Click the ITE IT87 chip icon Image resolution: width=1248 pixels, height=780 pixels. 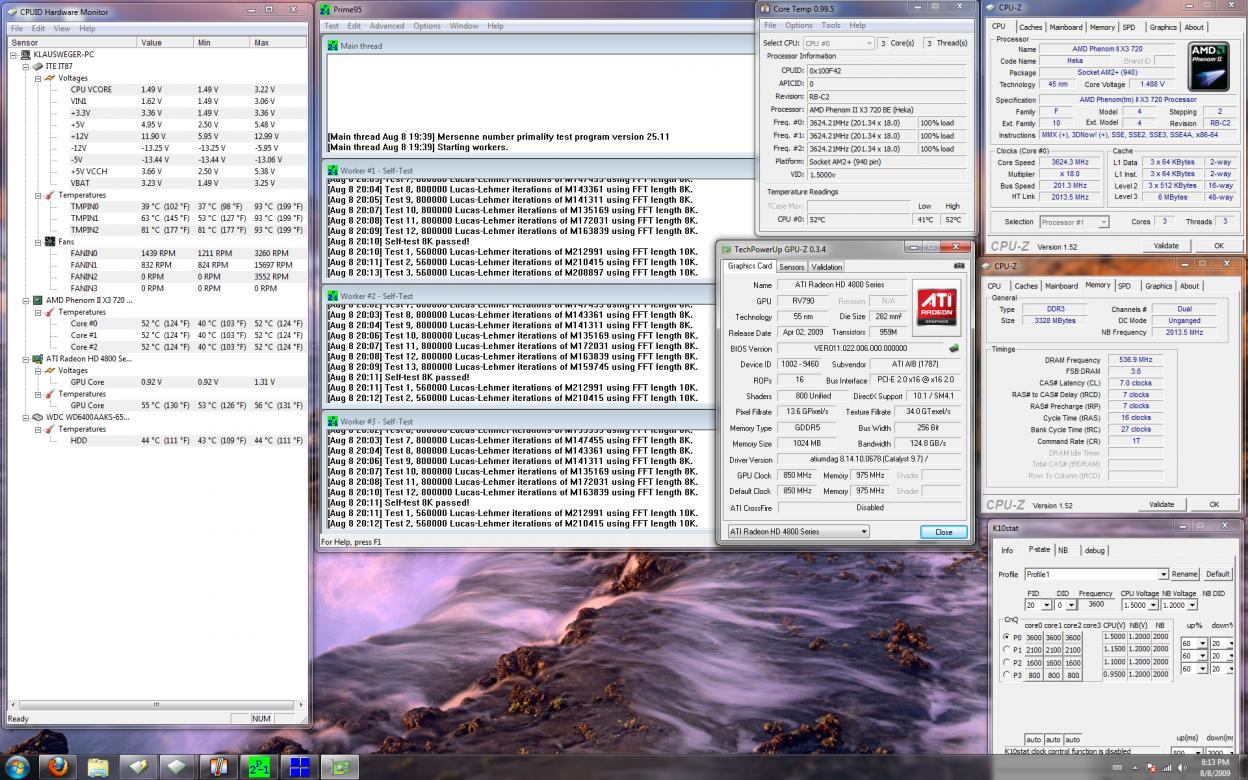[x=37, y=66]
